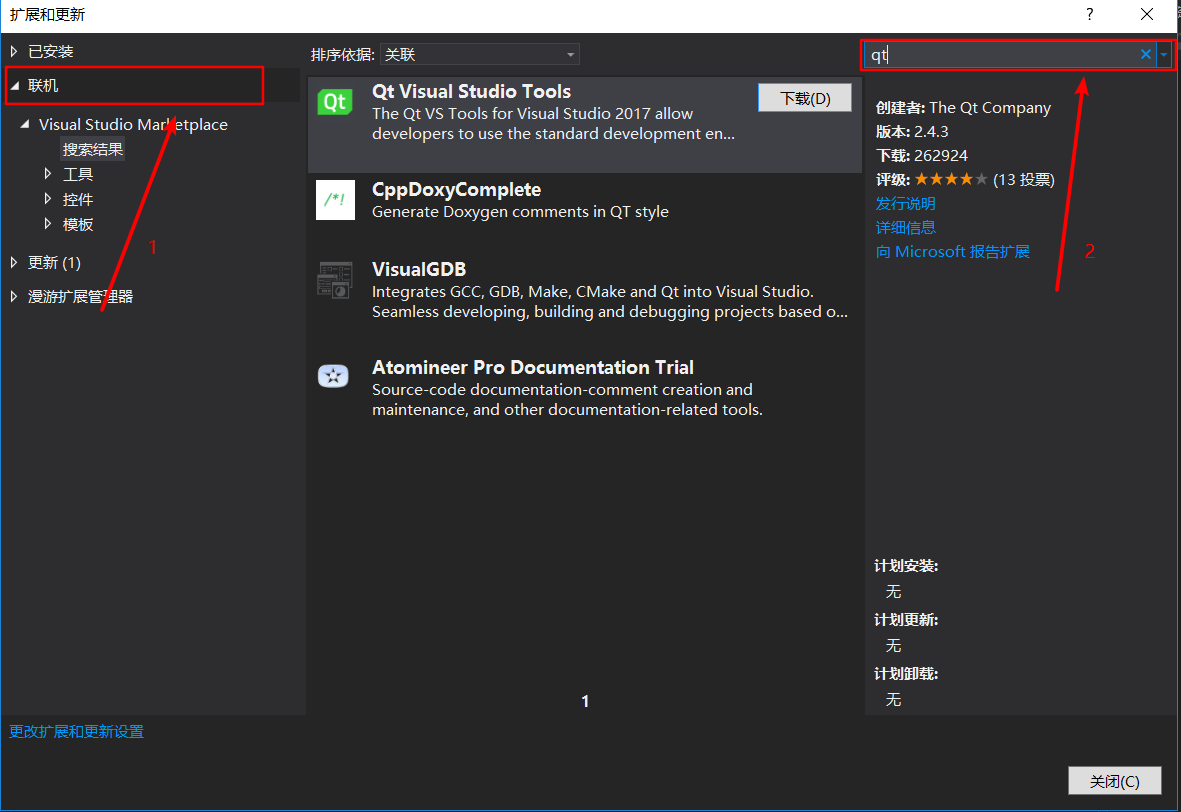Select the 搜索结果 tree item

93,149
